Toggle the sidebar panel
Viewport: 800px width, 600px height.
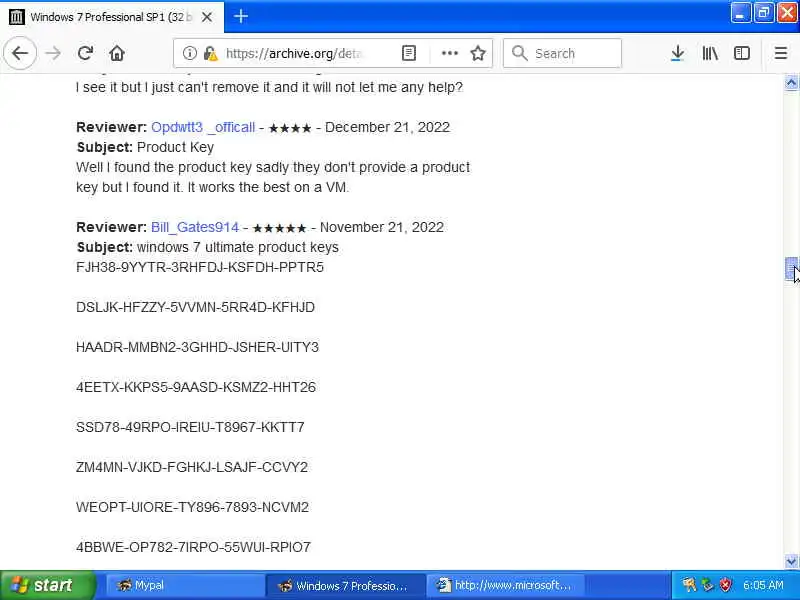[742, 53]
